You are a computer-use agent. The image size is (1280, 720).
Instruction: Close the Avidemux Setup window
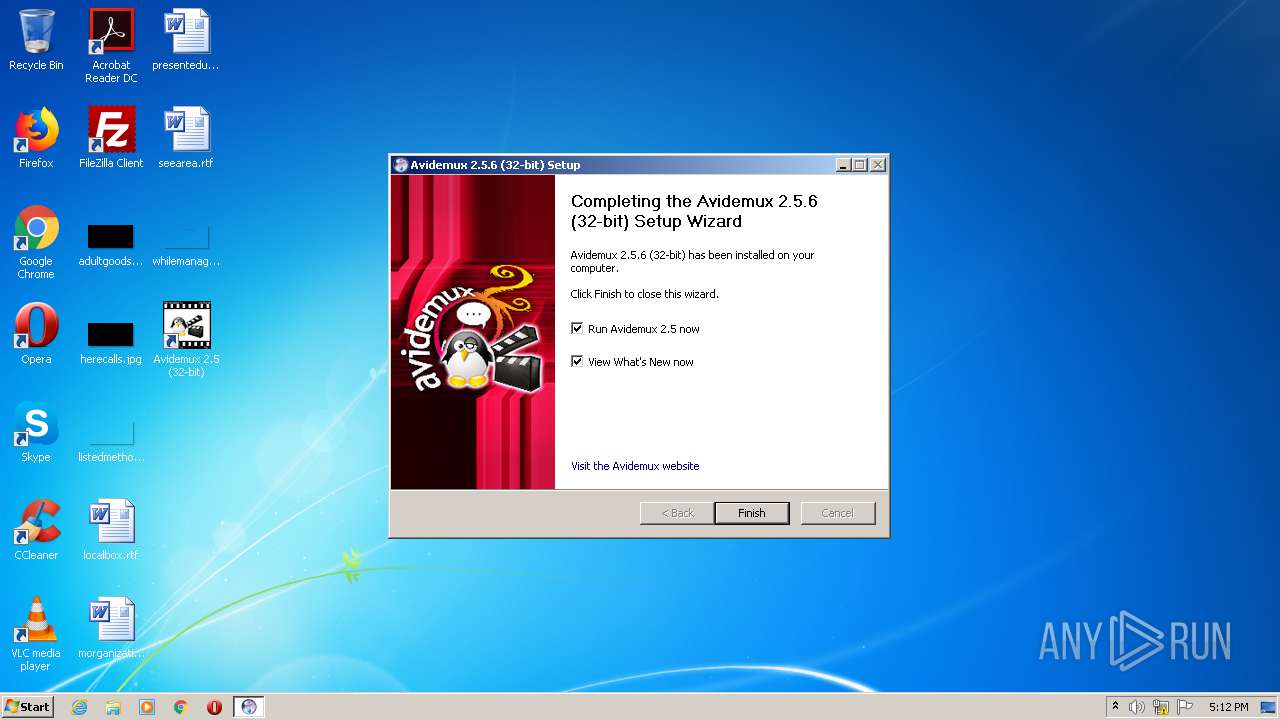[x=878, y=165]
